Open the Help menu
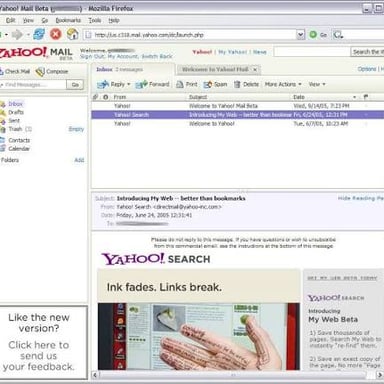Screen dimensions: 384x384 [114, 20]
